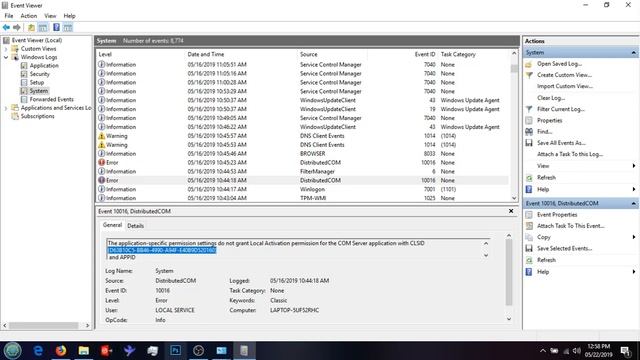Click Clear Log action
Screen dimensions: 640x360
coord(551,98)
